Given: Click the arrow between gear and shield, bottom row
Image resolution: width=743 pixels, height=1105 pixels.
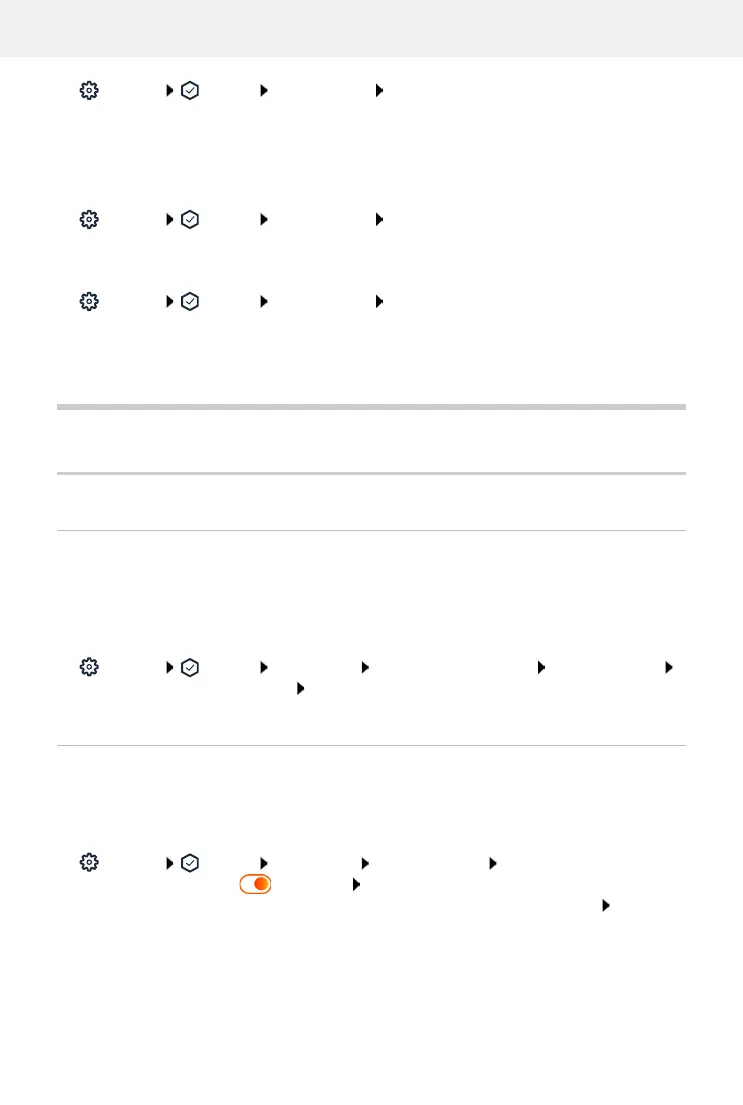Looking at the screenshot, I should (170, 861).
